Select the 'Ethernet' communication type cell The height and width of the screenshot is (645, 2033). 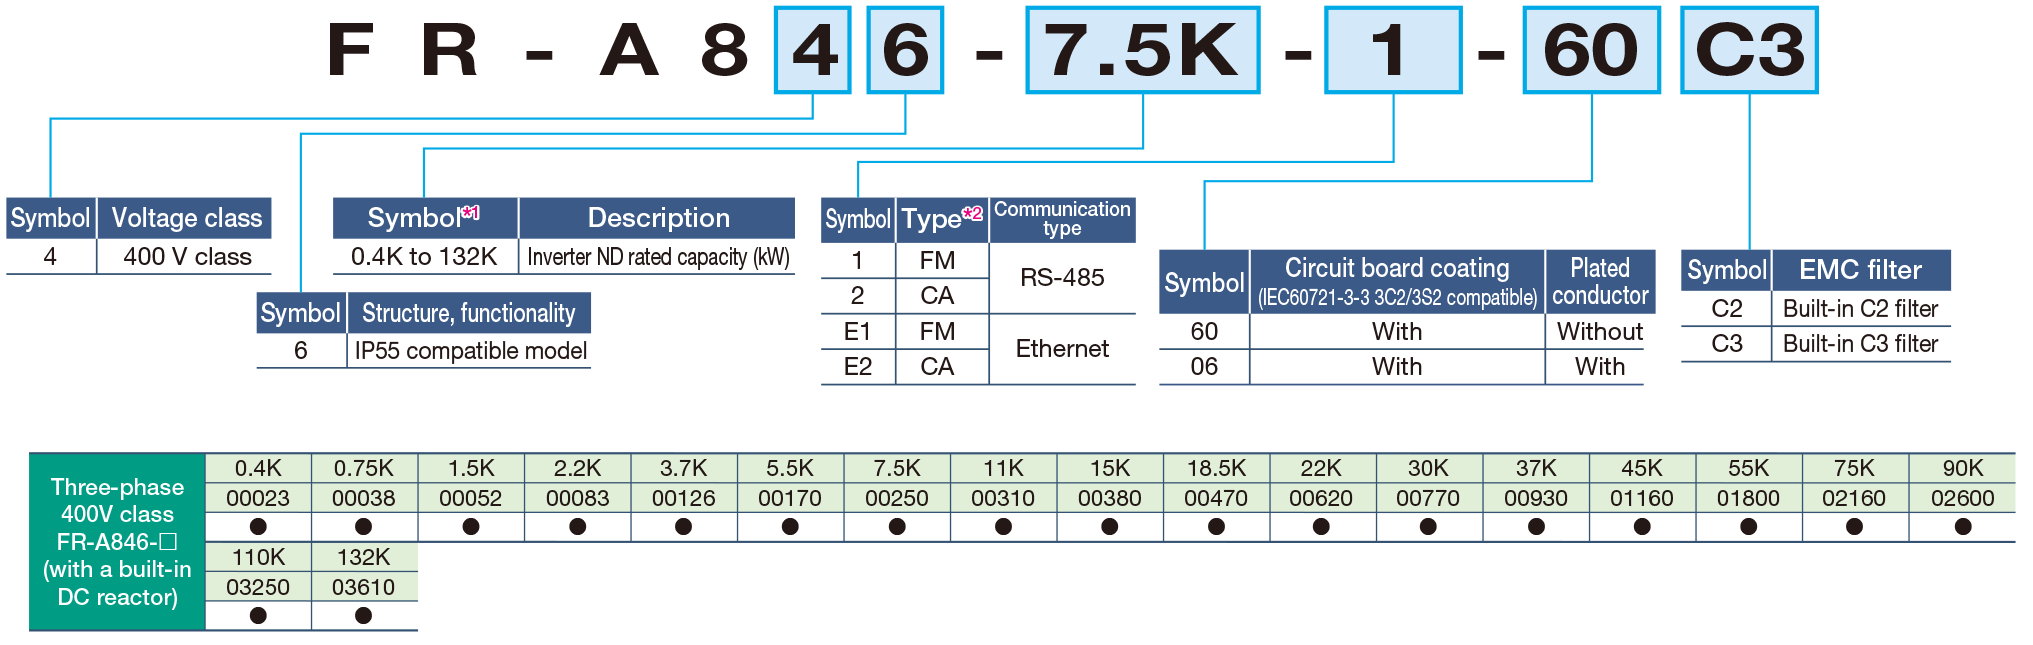point(1062,349)
